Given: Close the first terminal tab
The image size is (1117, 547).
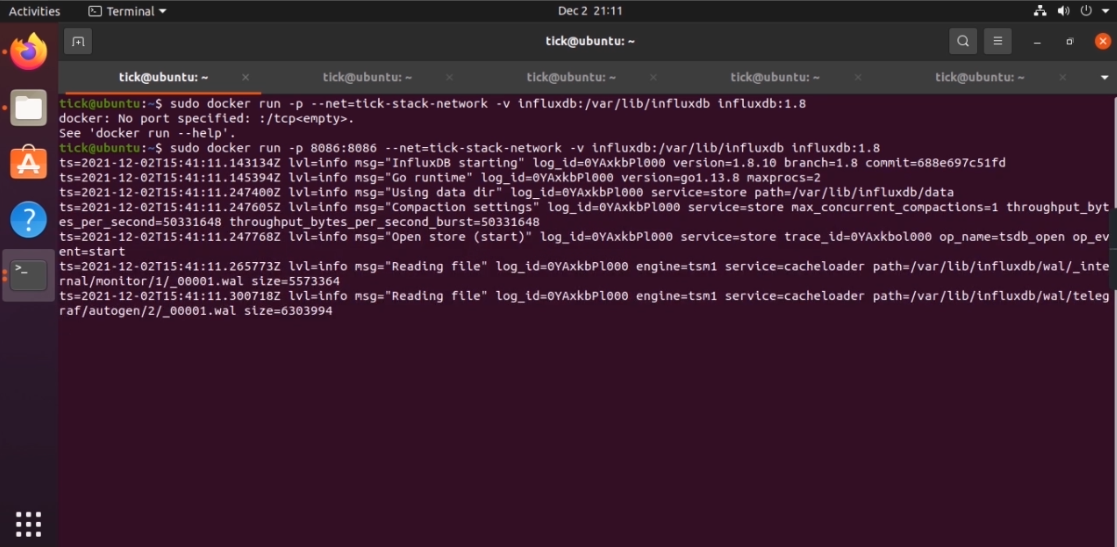Looking at the screenshot, I should tap(246, 77).
